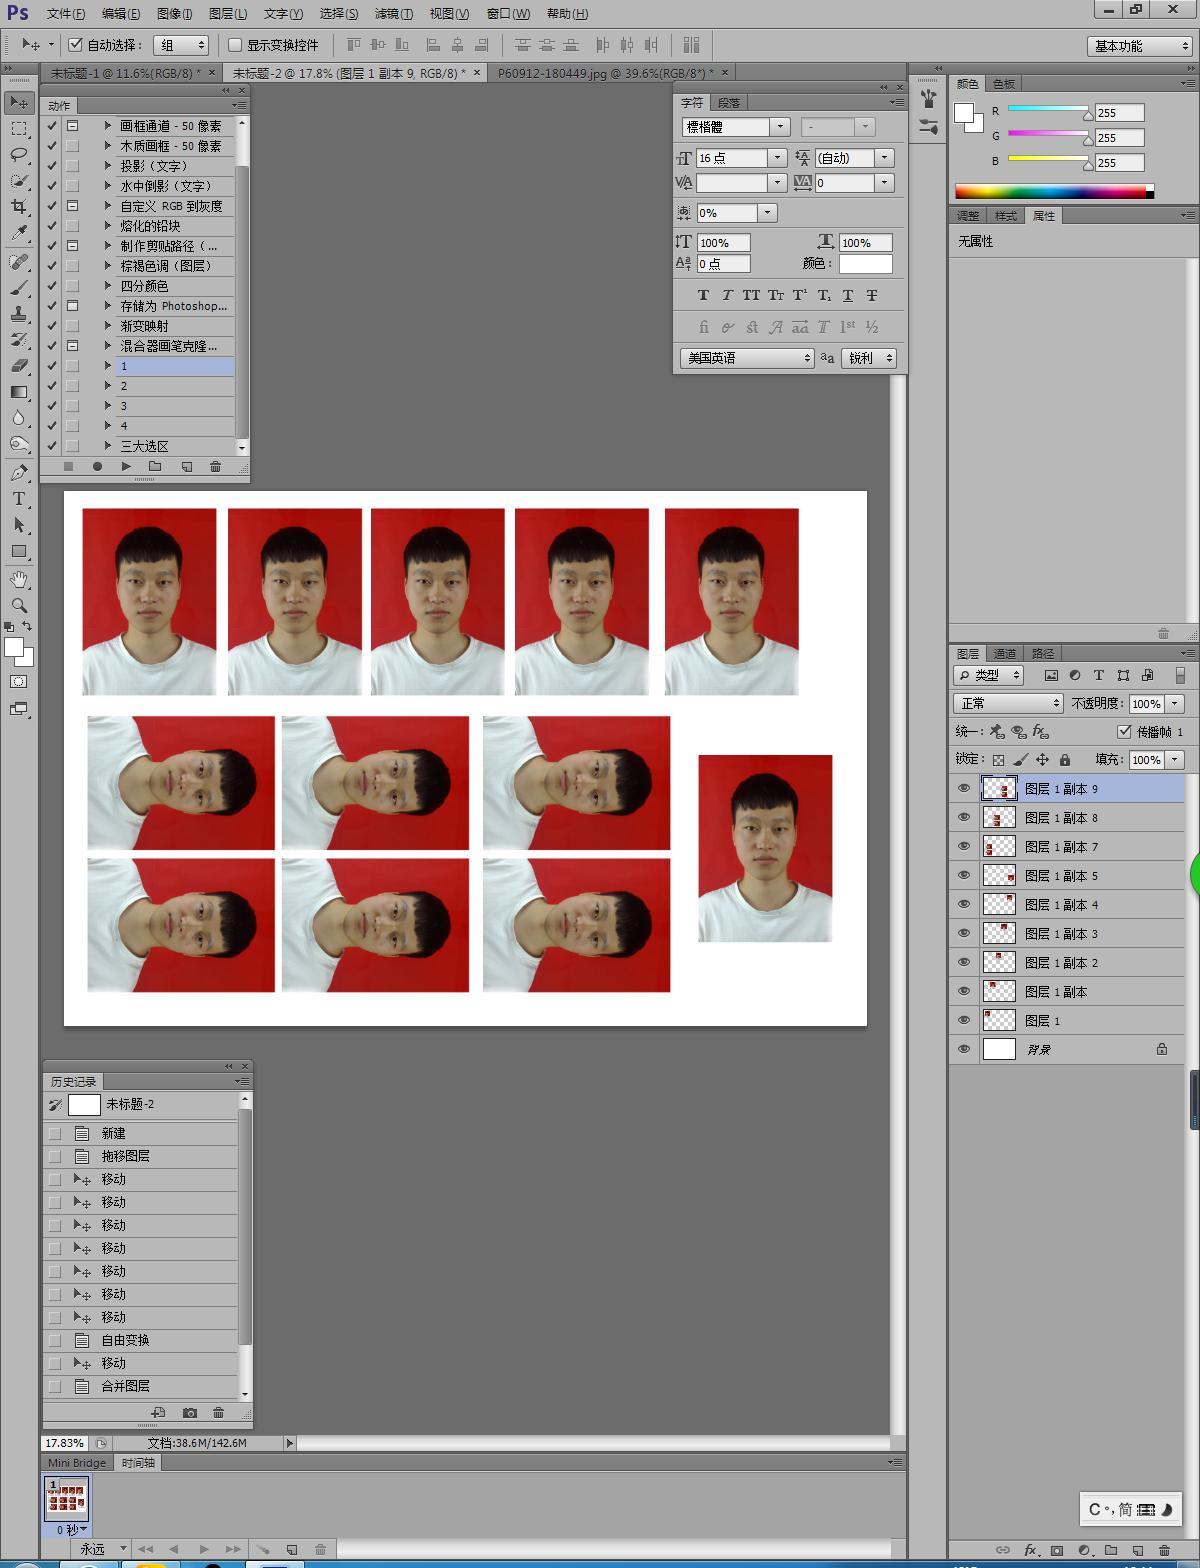This screenshot has height=1568, width=1200.
Task: Enable Show Transform Controls checkbox
Action: pos(235,45)
